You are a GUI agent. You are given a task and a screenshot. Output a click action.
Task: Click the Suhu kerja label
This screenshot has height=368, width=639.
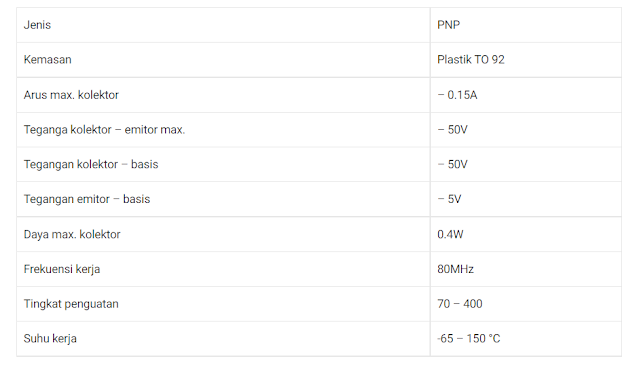pos(50,339)
